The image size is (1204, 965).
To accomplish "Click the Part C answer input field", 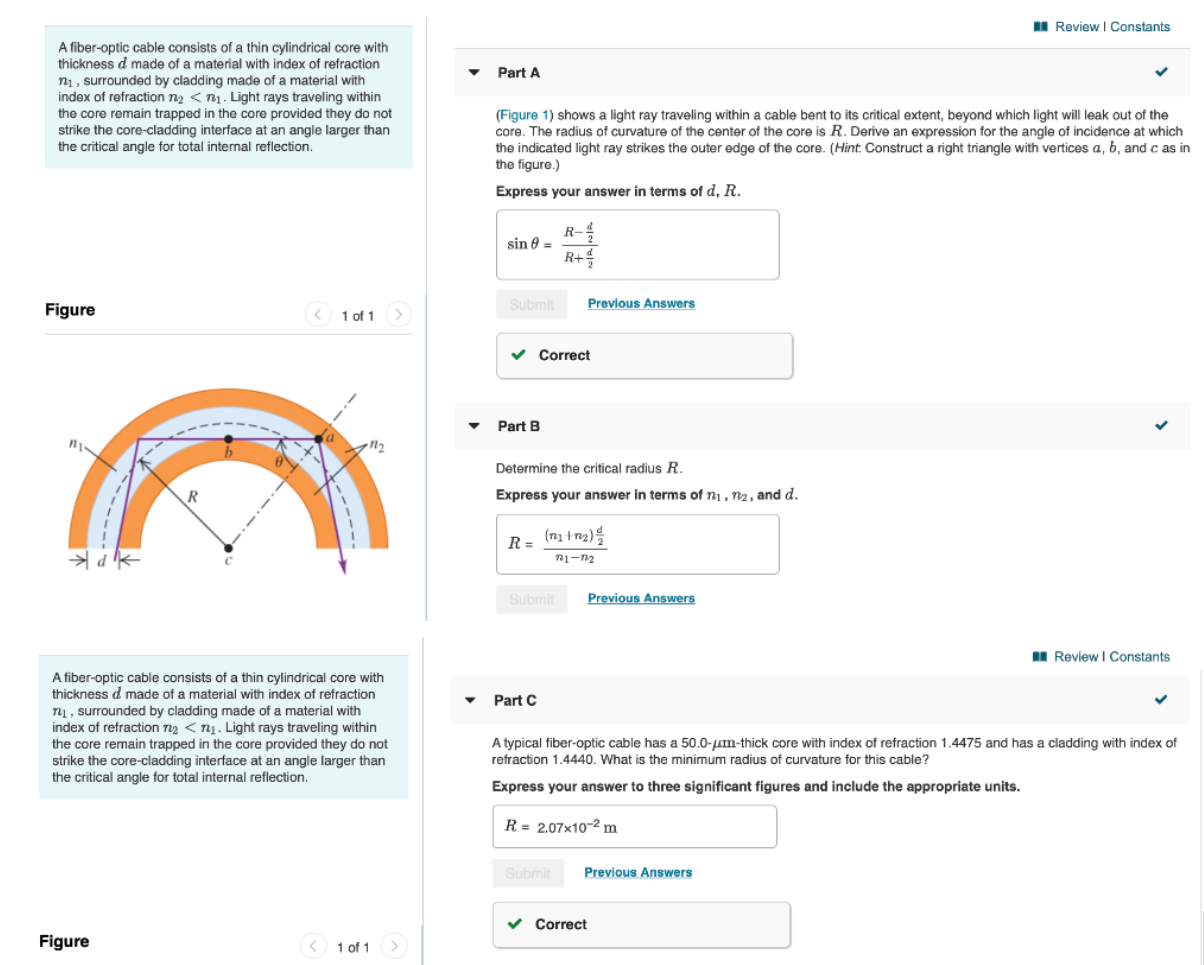I will [x=636, y=826].
